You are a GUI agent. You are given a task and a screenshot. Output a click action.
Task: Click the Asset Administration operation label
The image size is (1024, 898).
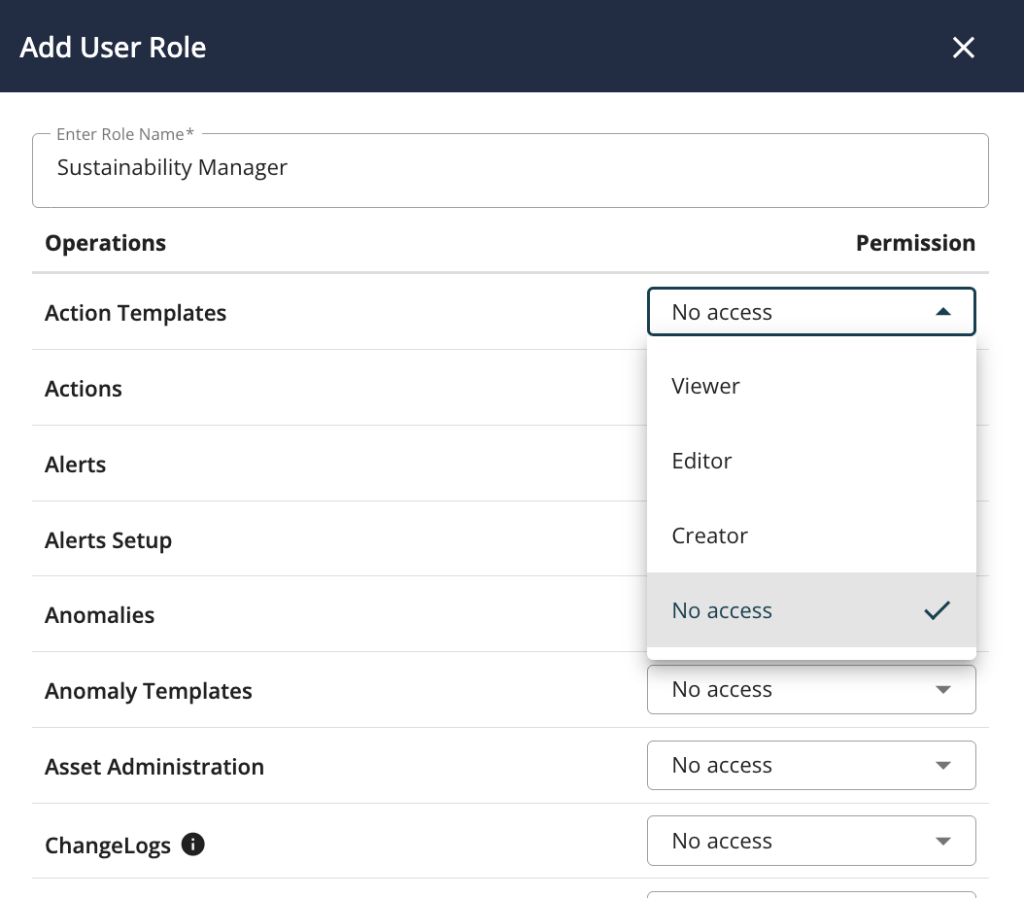click(x=154, y=767)
